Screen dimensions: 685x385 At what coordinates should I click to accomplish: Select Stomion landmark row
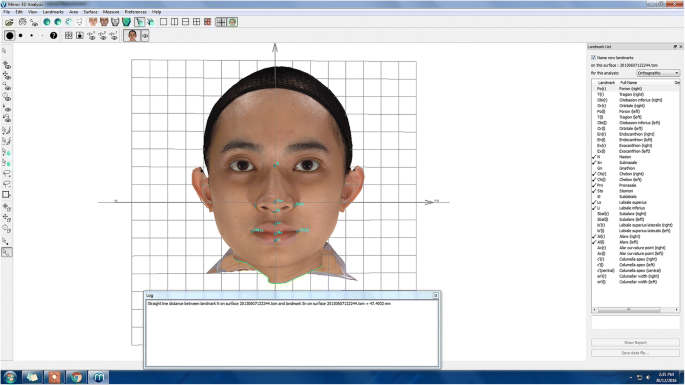(x=636, y=191)
